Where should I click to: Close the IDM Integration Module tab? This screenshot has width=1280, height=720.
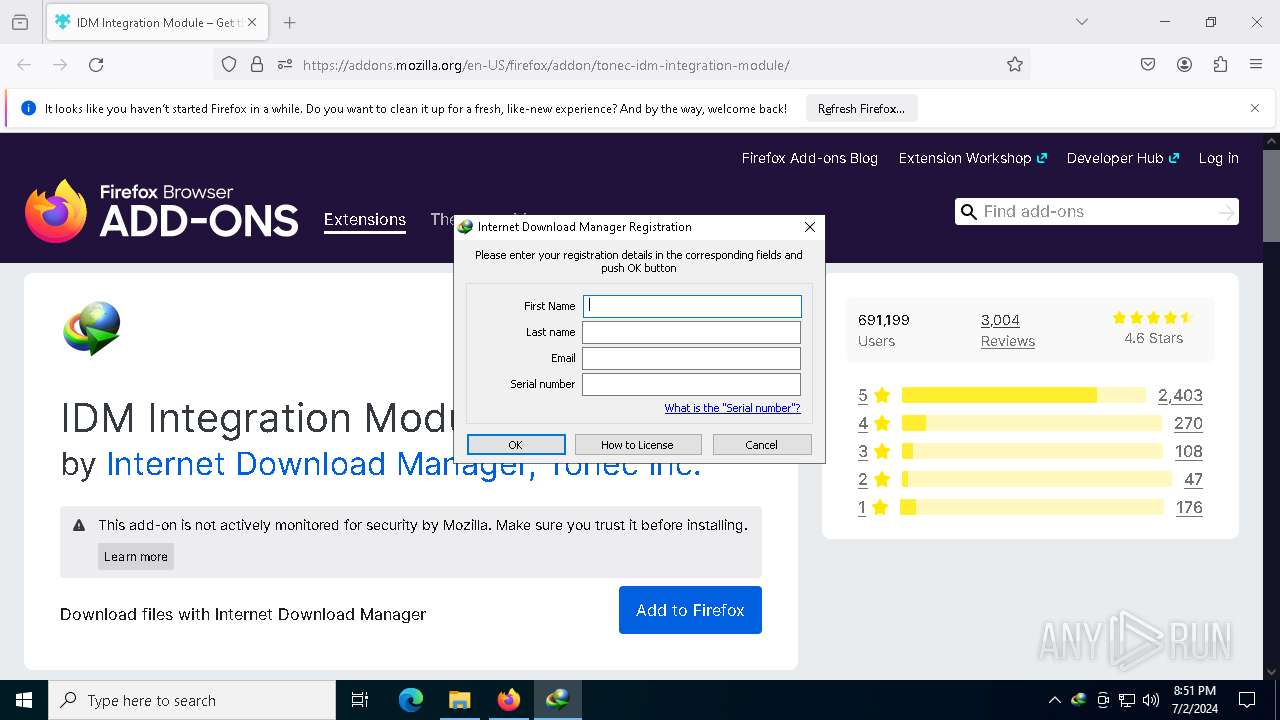(x=252, y=22)
